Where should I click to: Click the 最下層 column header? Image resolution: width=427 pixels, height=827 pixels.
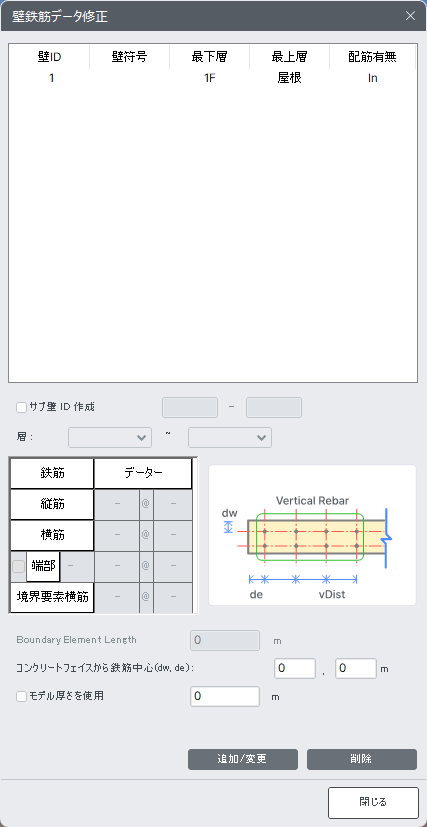click(209, 57)
